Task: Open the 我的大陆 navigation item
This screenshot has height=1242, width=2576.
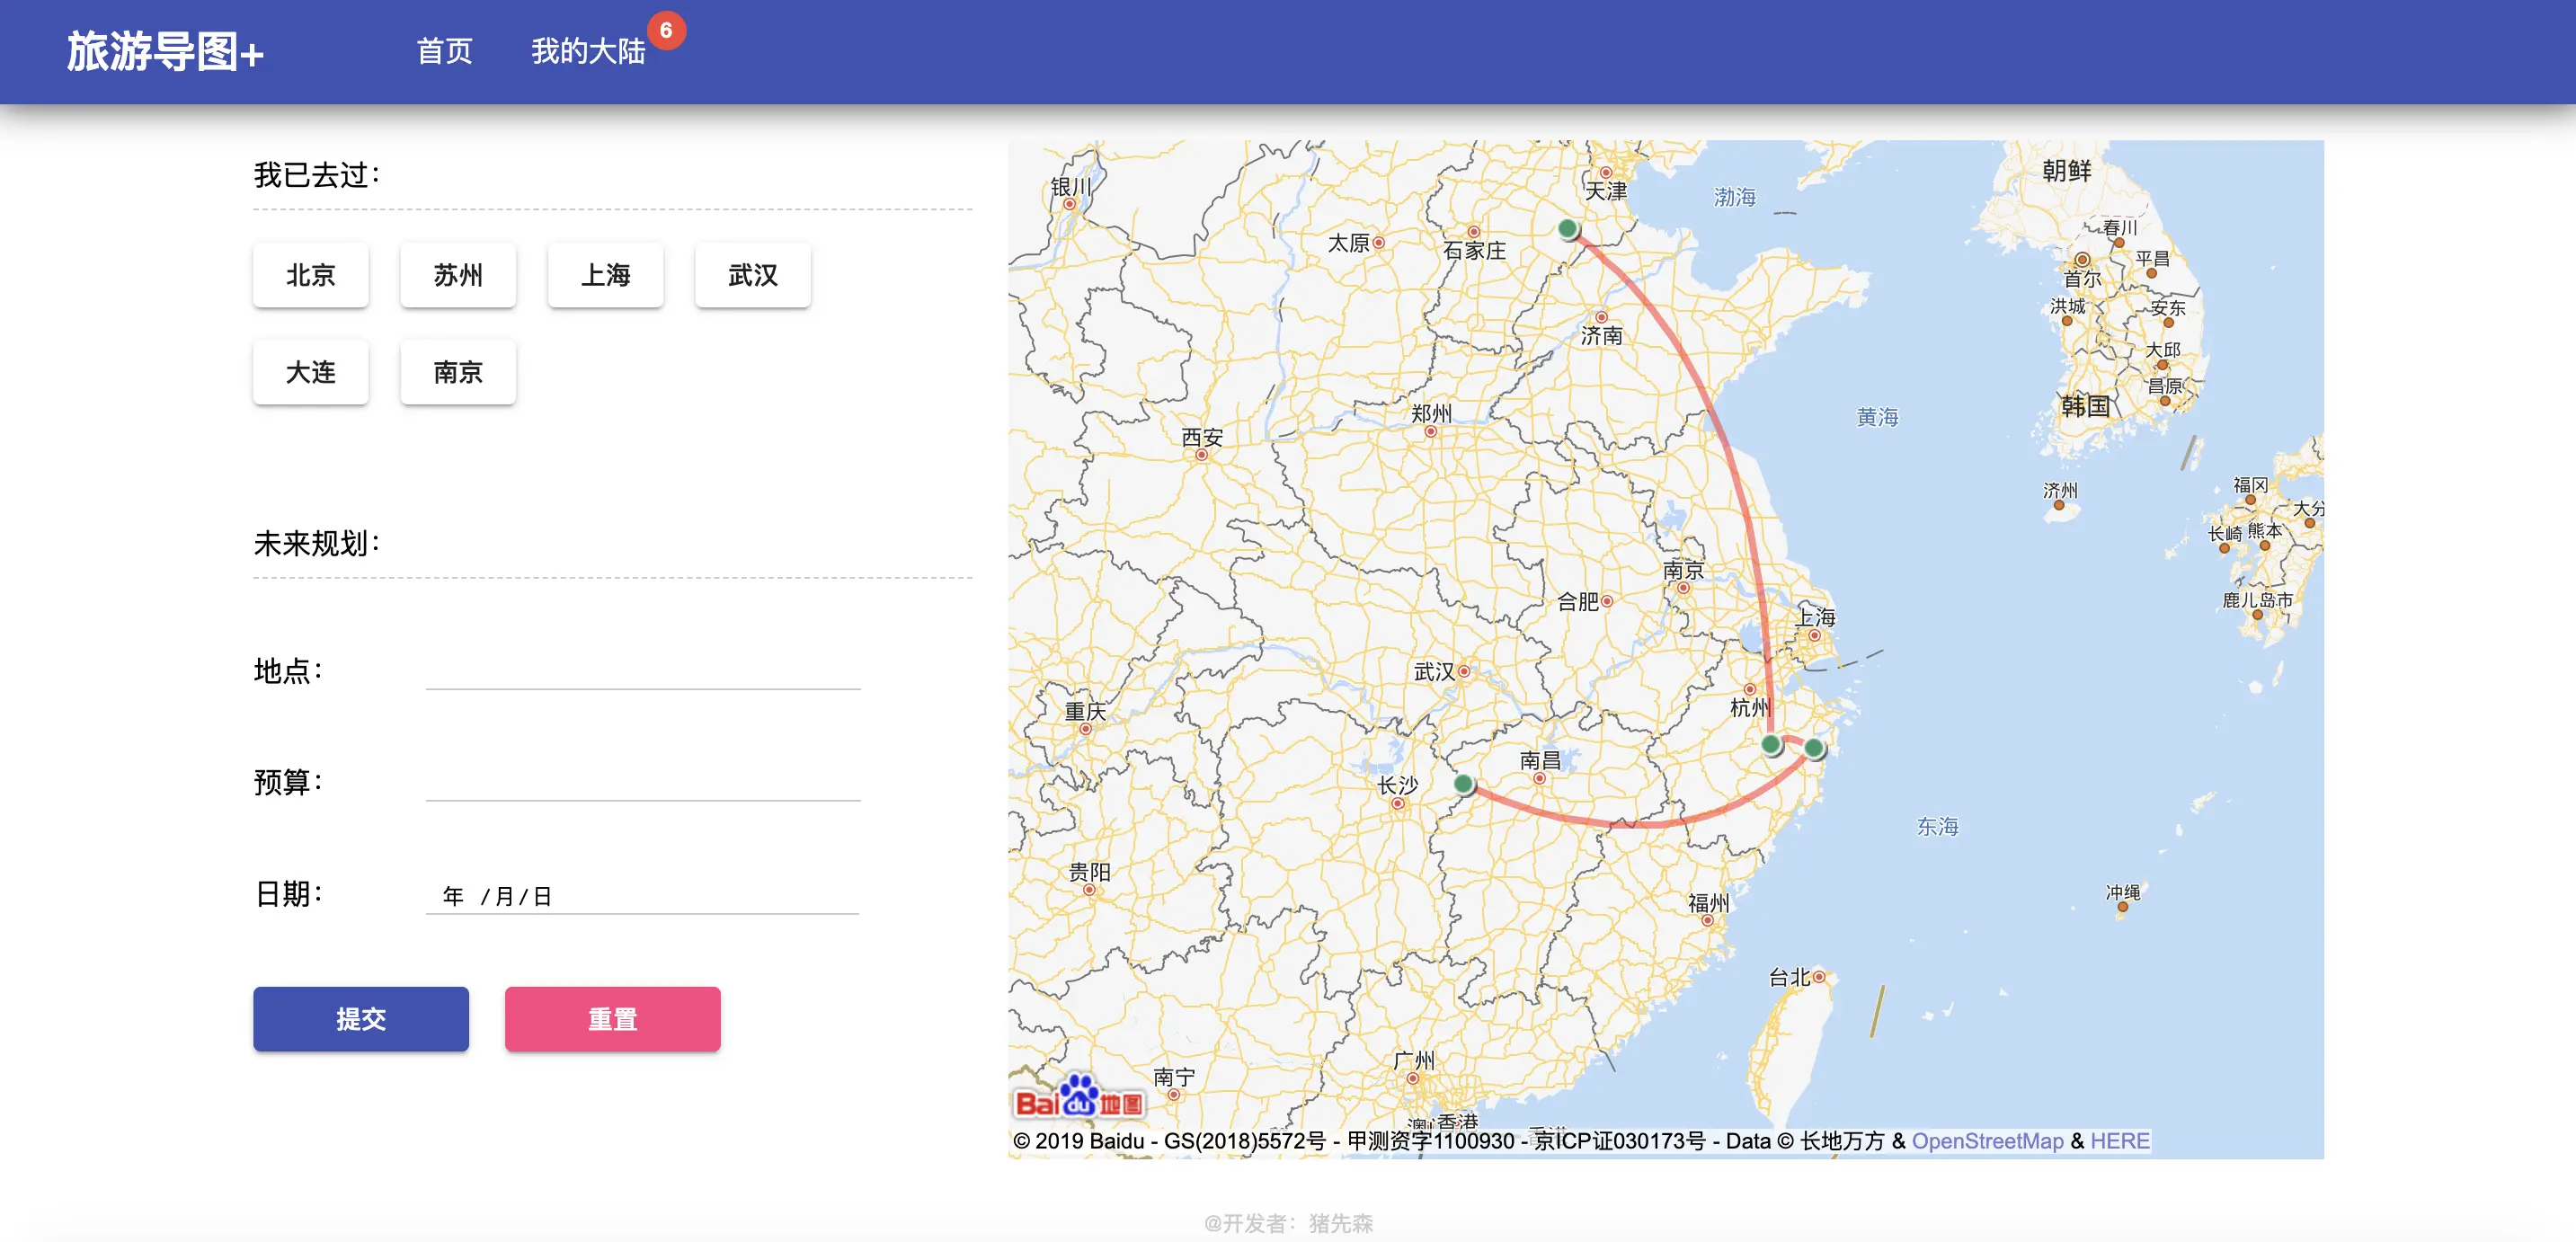Action: pos(588,51)
